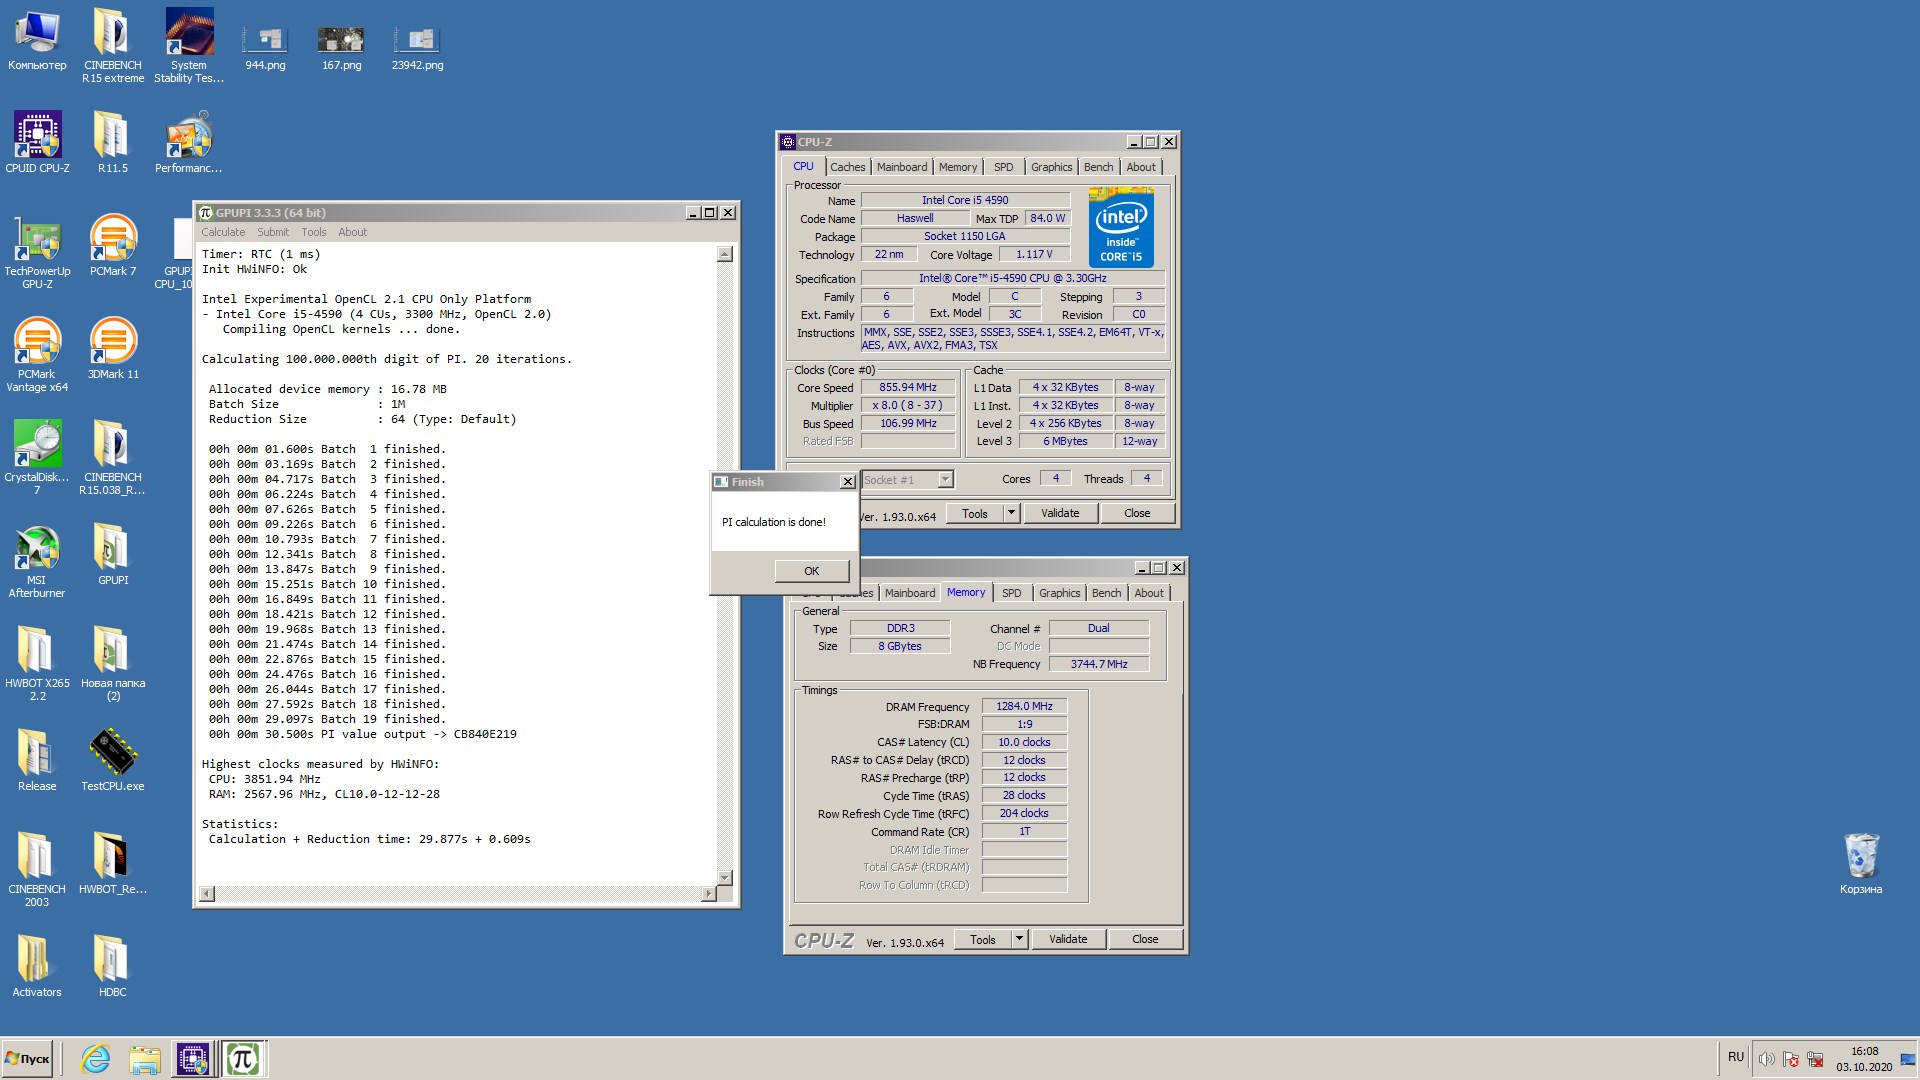Open file explorer from taskbar
1920x1080 pixels.
tap(145, 1059)
